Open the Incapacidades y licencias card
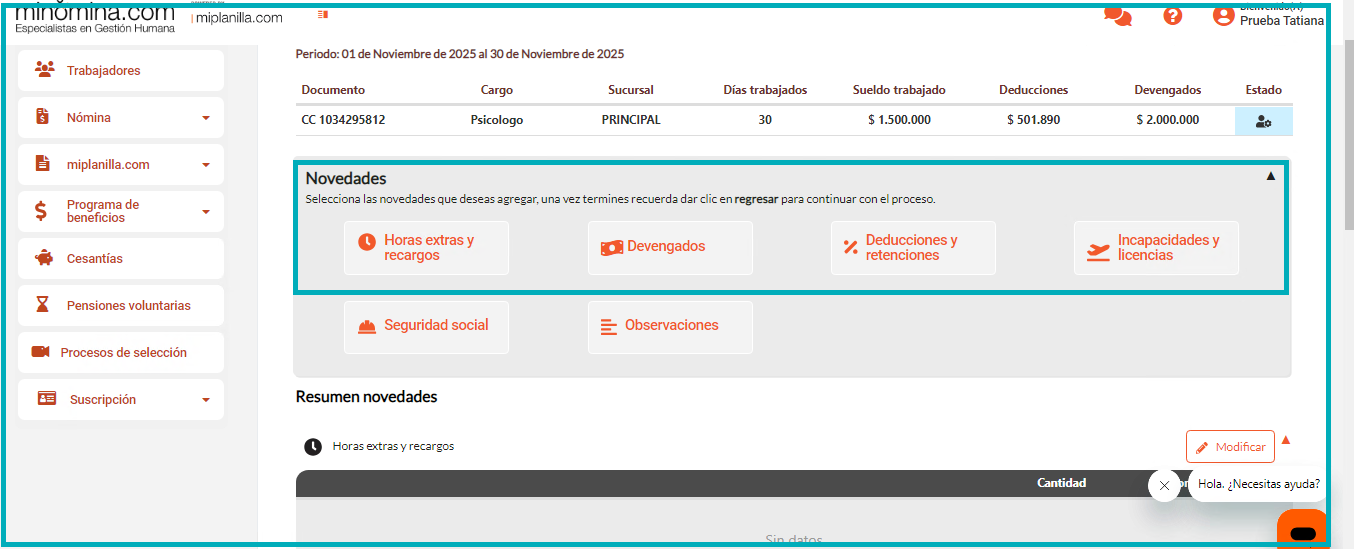This screenshot has width=1354, height=549. [x=1156, y=248]
